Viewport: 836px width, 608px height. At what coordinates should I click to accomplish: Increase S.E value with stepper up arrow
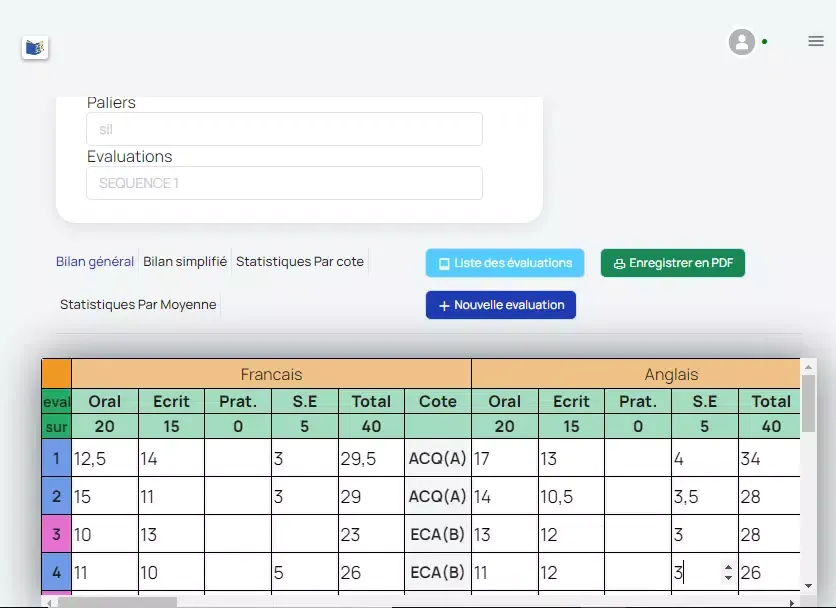tap(728, 567)
